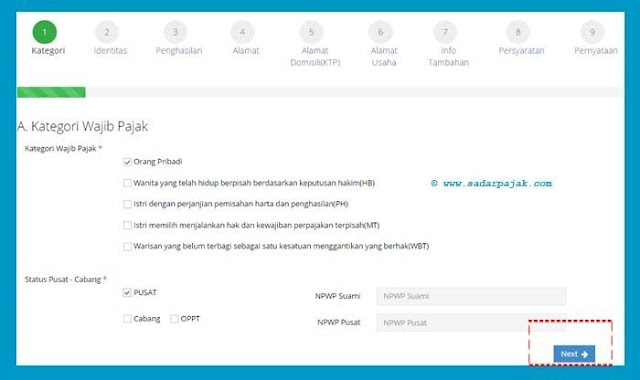Select step 9 Pernyataan circle
The height and width of the screenshot is (380, 640).
(x=592, y=32)
